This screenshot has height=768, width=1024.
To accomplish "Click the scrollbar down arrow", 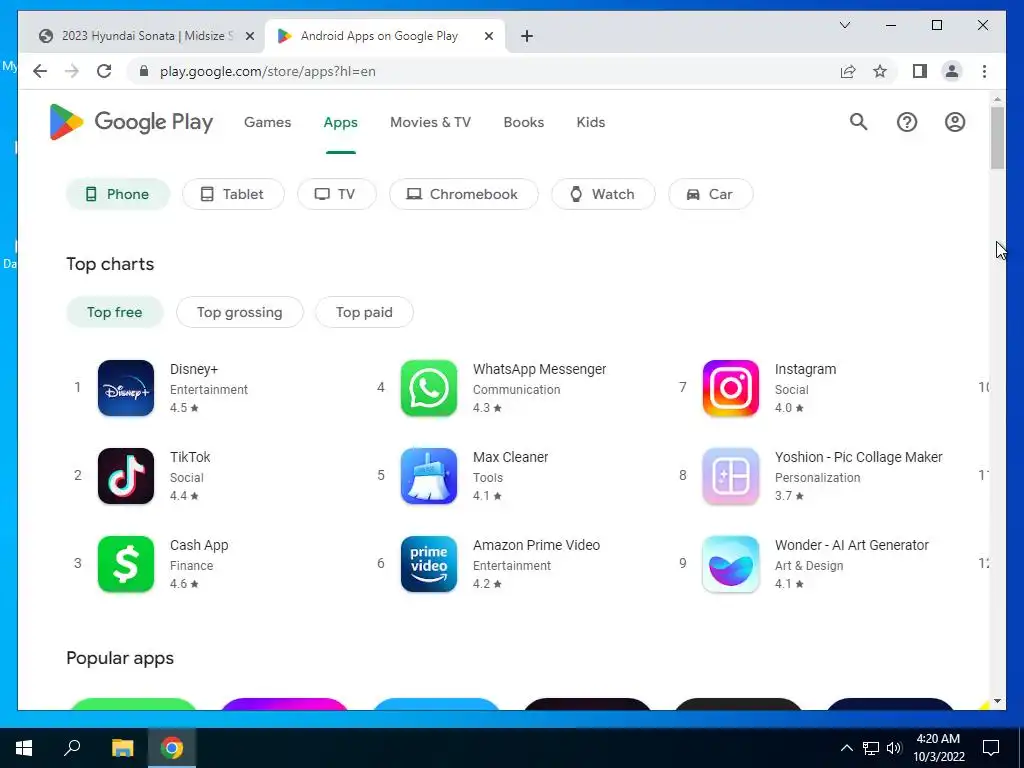I will point(997,701).
